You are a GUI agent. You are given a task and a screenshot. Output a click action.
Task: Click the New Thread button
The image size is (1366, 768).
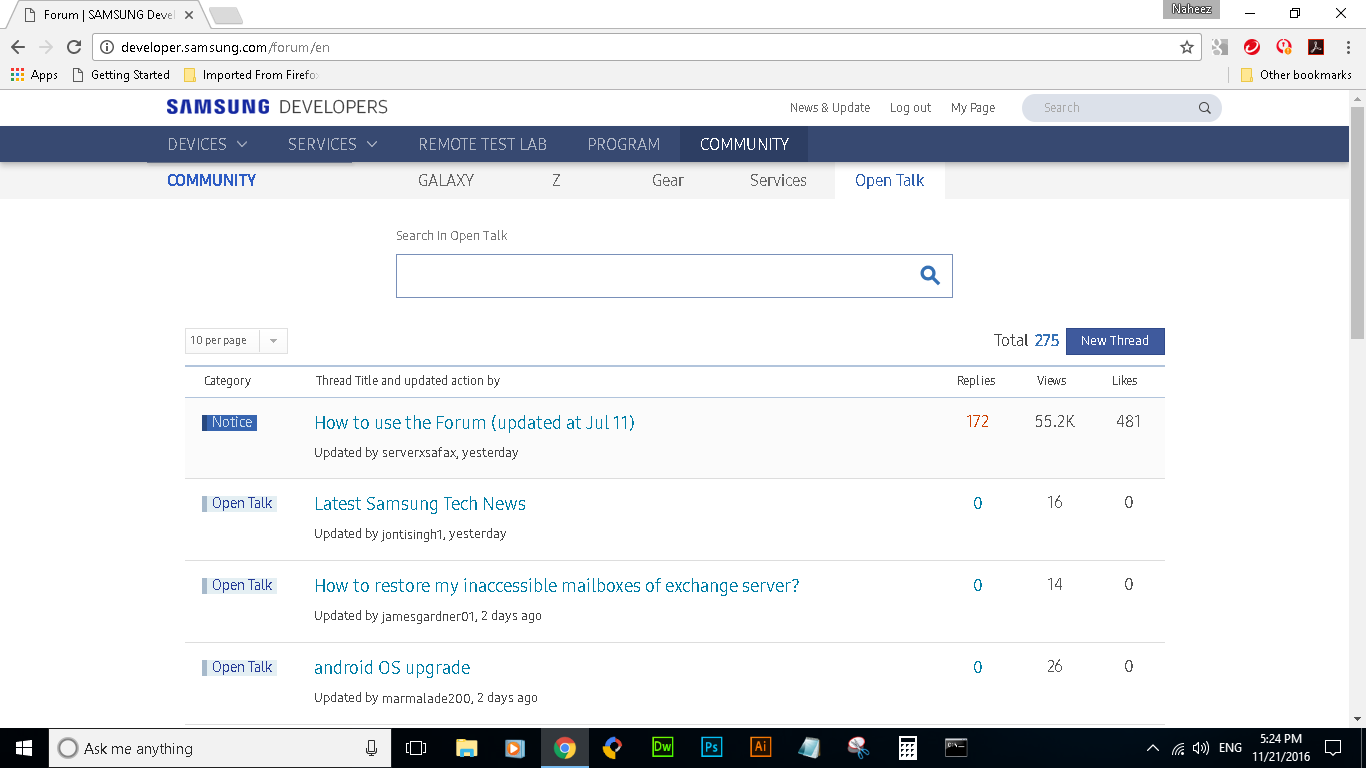[x=1115, y=341]
